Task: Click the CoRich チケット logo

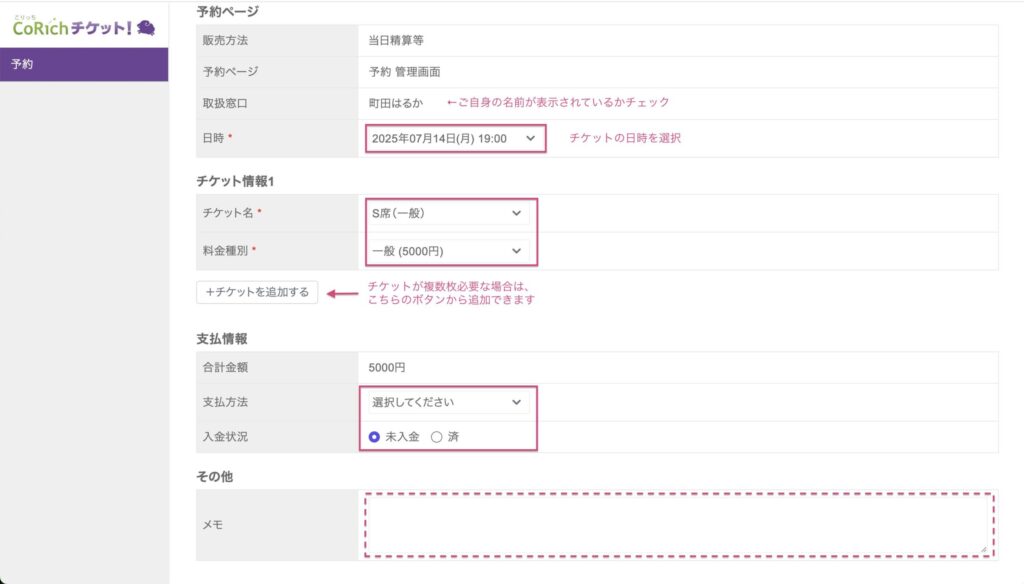Action: point(70,27)
